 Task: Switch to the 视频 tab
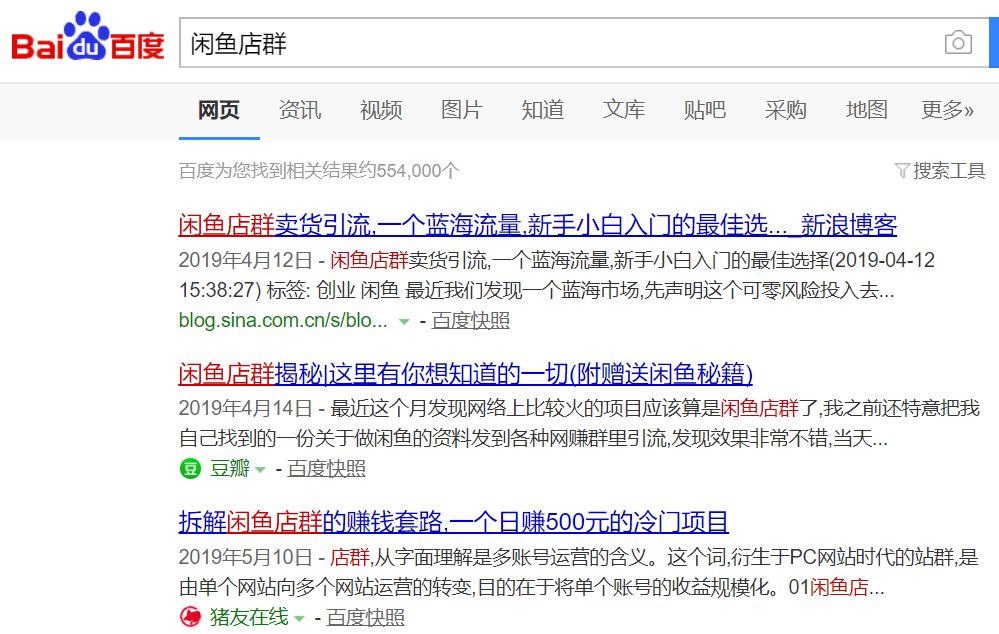pyautogui.click(x=380, y=110)
